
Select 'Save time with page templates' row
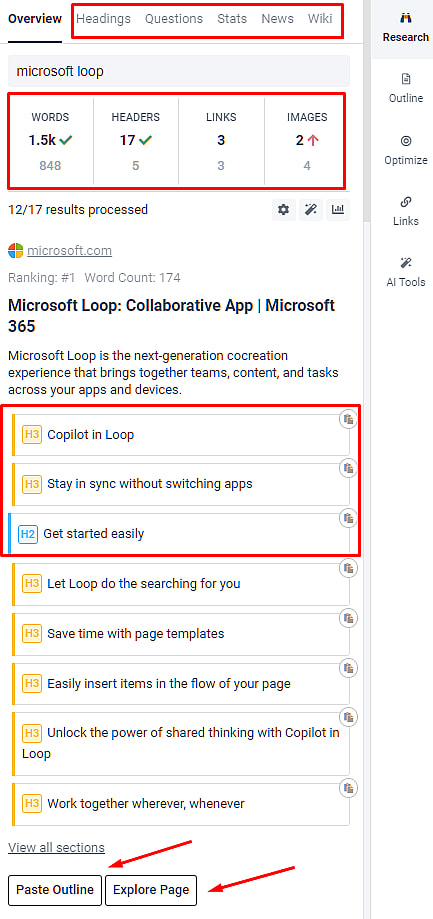click(x=180, y=634)
